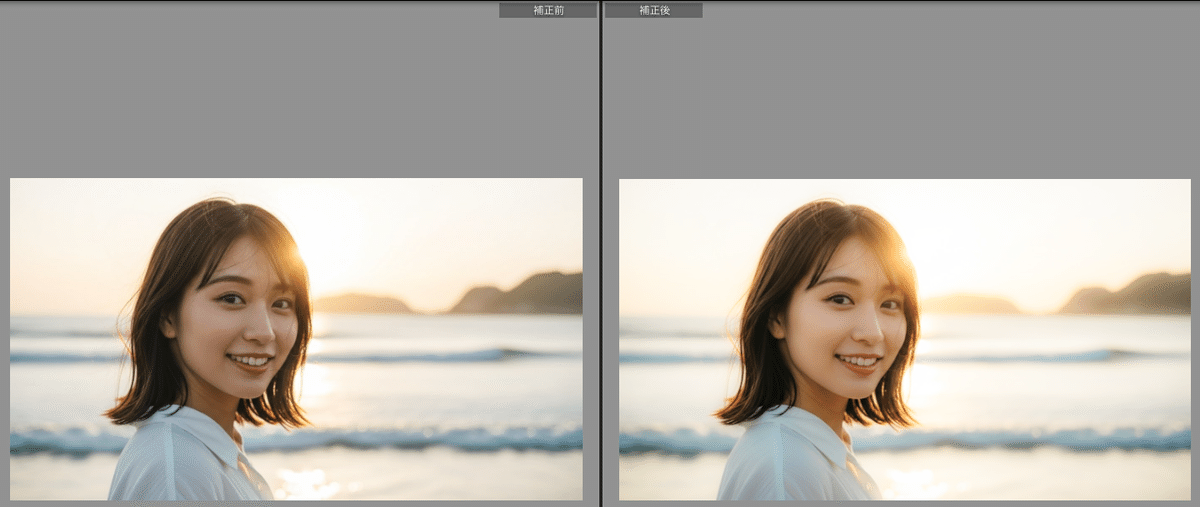Click the 補正前 label
This screenshot has height=507, width=1200.
548,10
